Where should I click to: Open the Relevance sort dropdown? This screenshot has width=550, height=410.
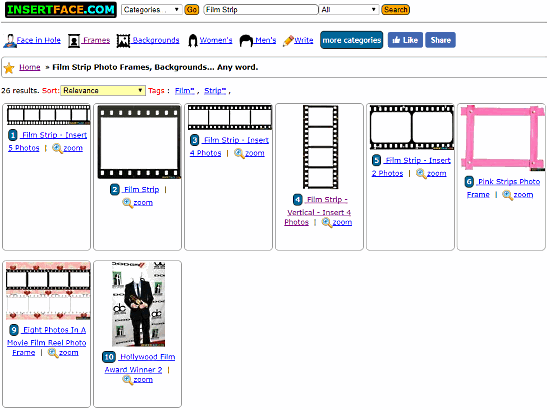(x=103, y=90)
